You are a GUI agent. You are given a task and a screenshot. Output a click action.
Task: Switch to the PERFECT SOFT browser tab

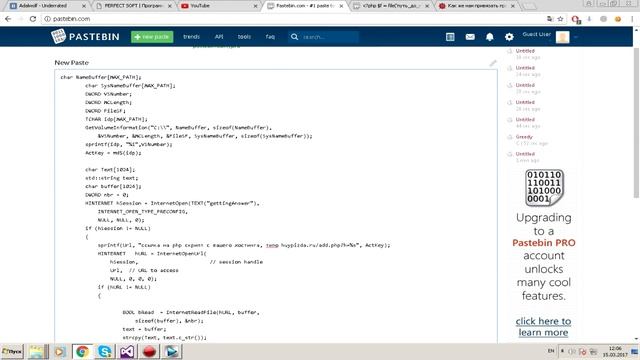pos(133,6)
